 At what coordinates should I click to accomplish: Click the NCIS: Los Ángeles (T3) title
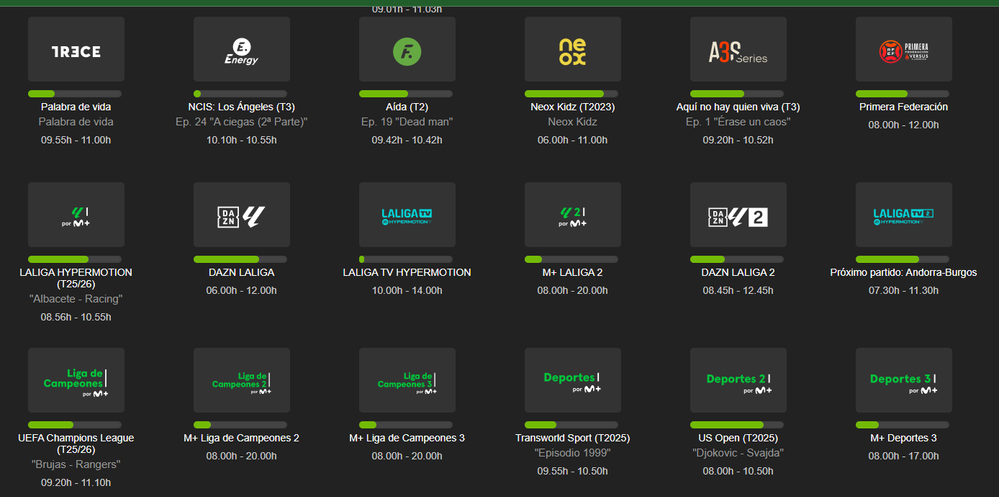241,107
